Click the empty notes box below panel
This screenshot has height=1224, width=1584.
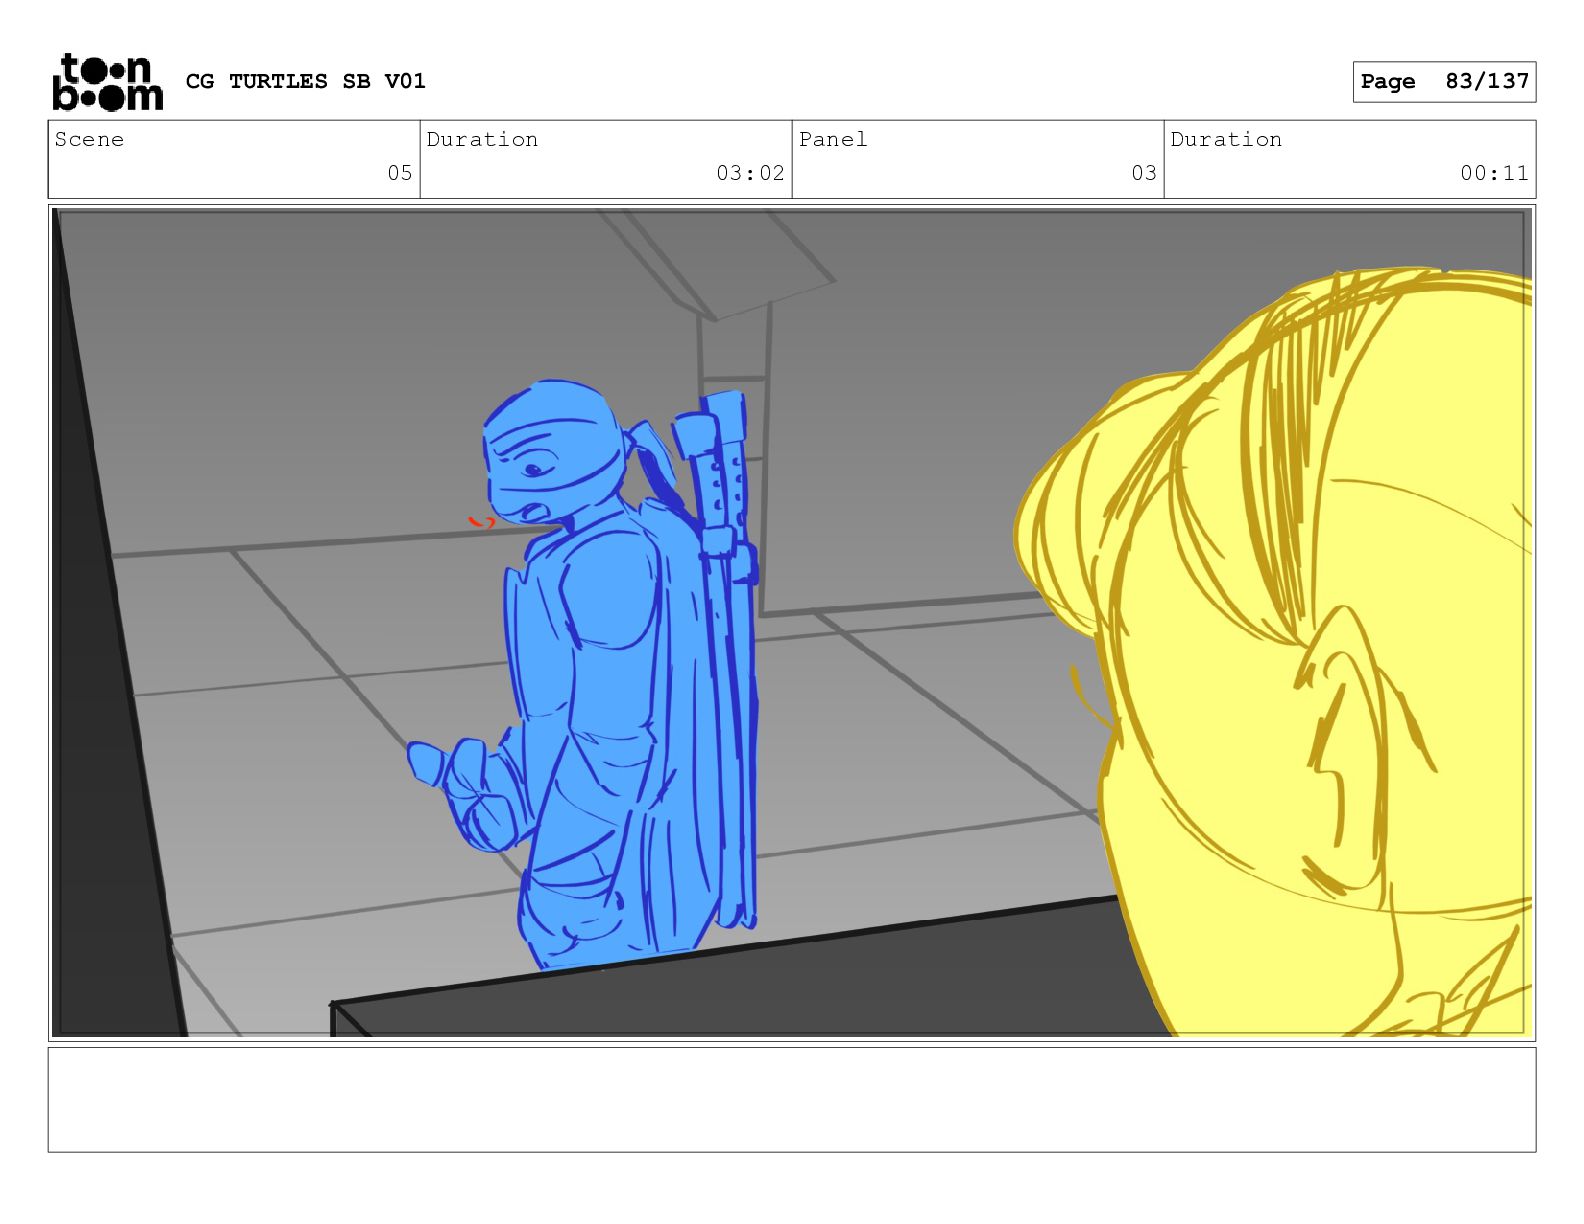pyautogui.click(x=792, y=1100)
